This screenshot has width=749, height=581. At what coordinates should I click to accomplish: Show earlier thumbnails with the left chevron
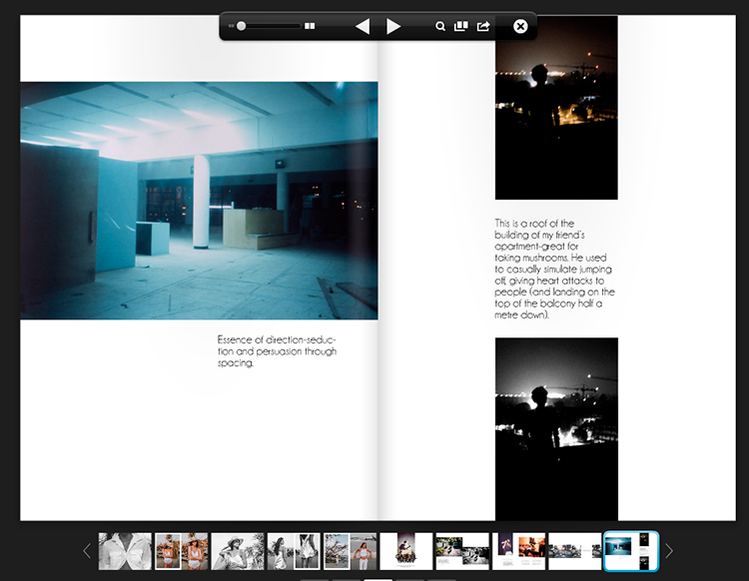pyautogui.click(x=86, y=551)
